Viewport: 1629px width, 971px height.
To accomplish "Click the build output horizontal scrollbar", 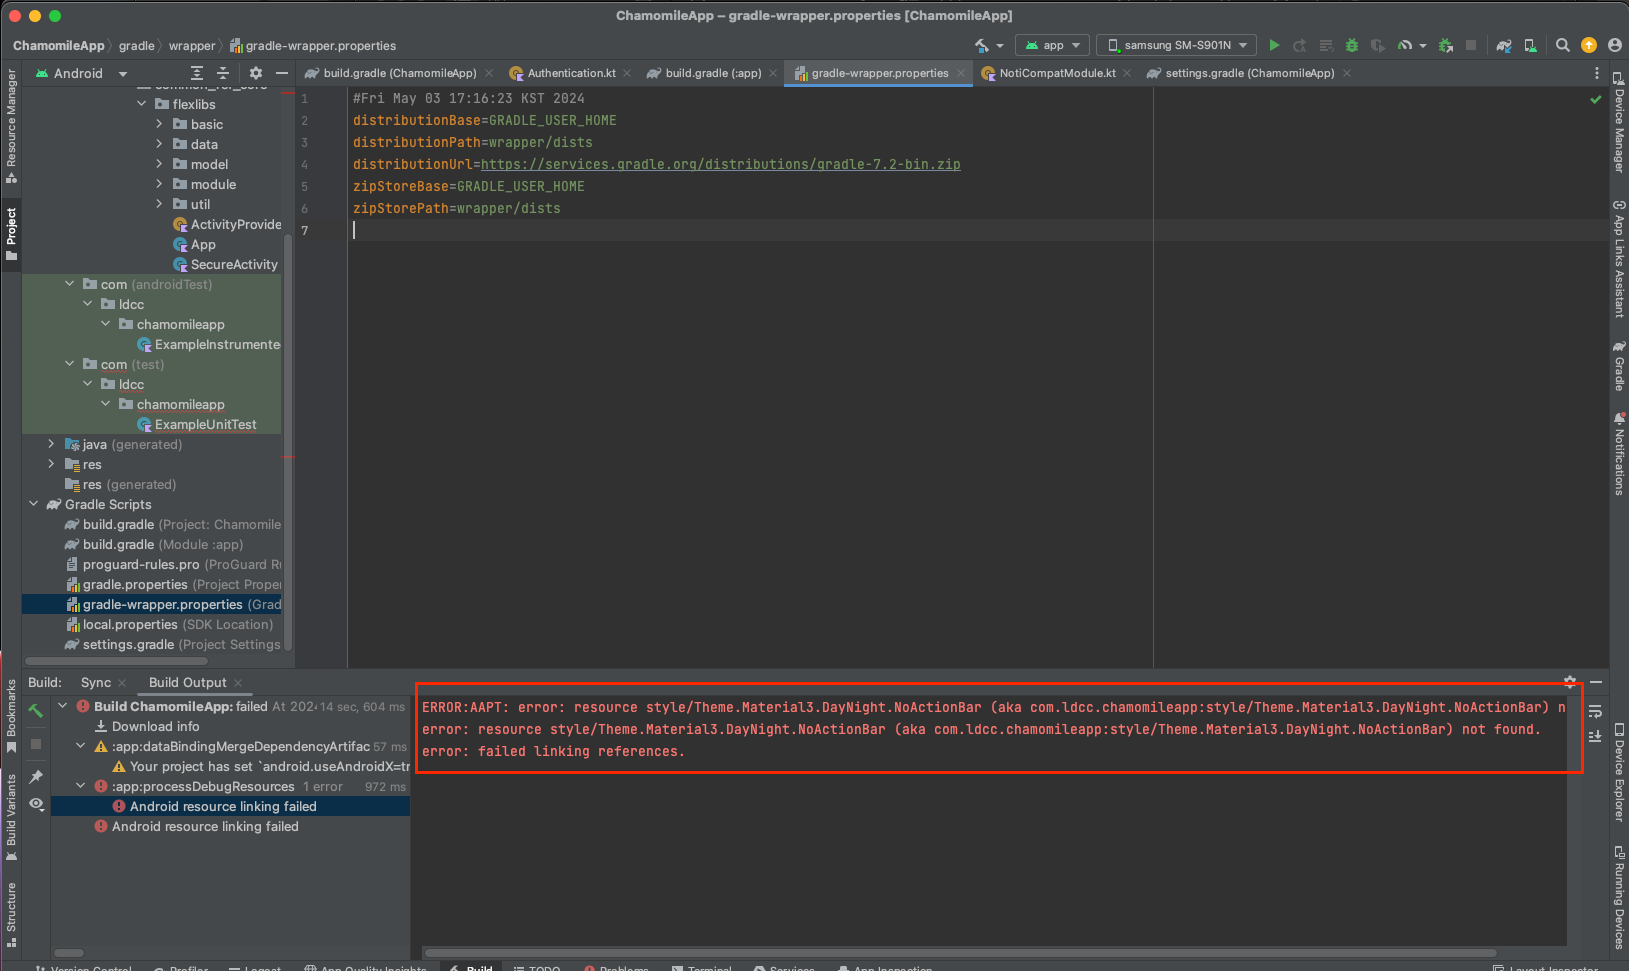I will 960,953.
